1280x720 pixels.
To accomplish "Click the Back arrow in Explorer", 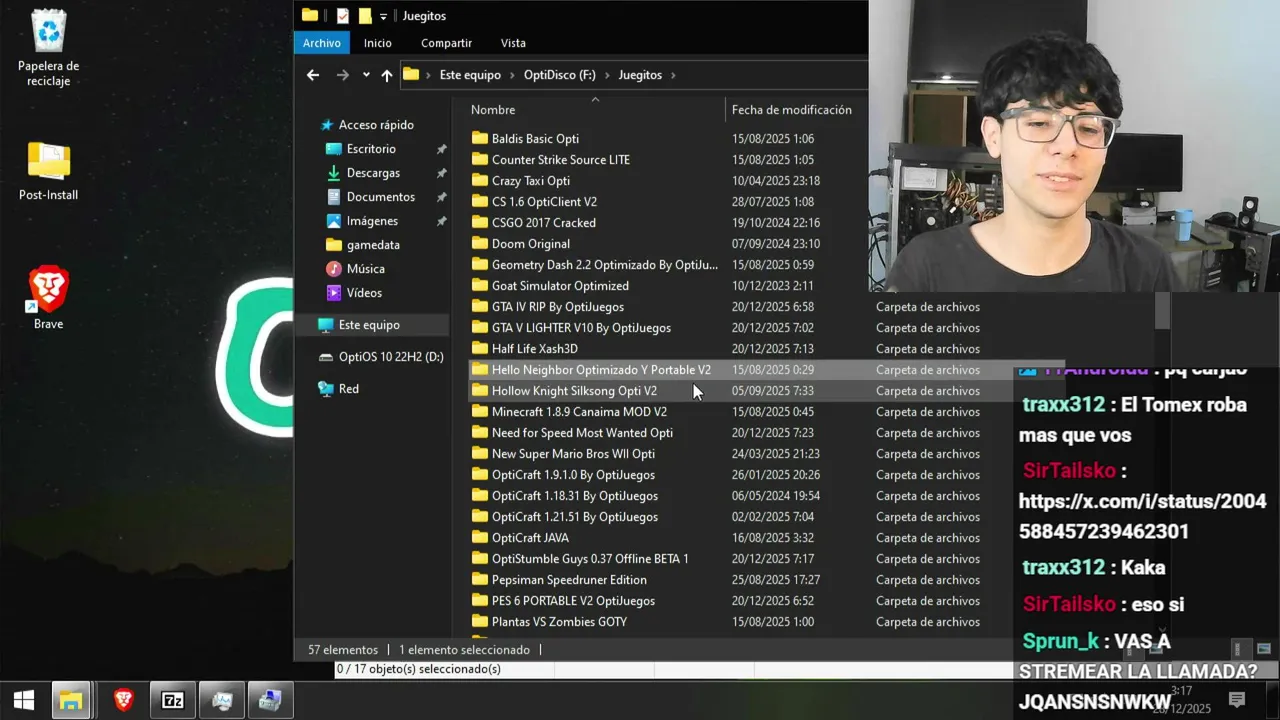I will [x=313, y=75].
